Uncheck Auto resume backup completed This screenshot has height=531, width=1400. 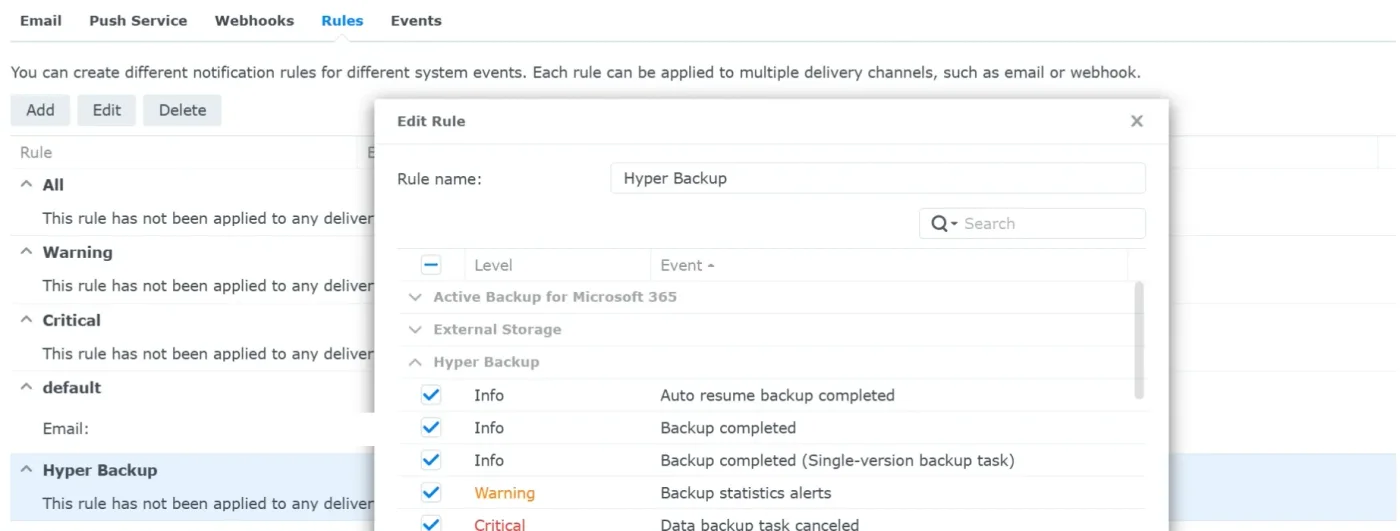pyautogui.click(x=431, y=395)
